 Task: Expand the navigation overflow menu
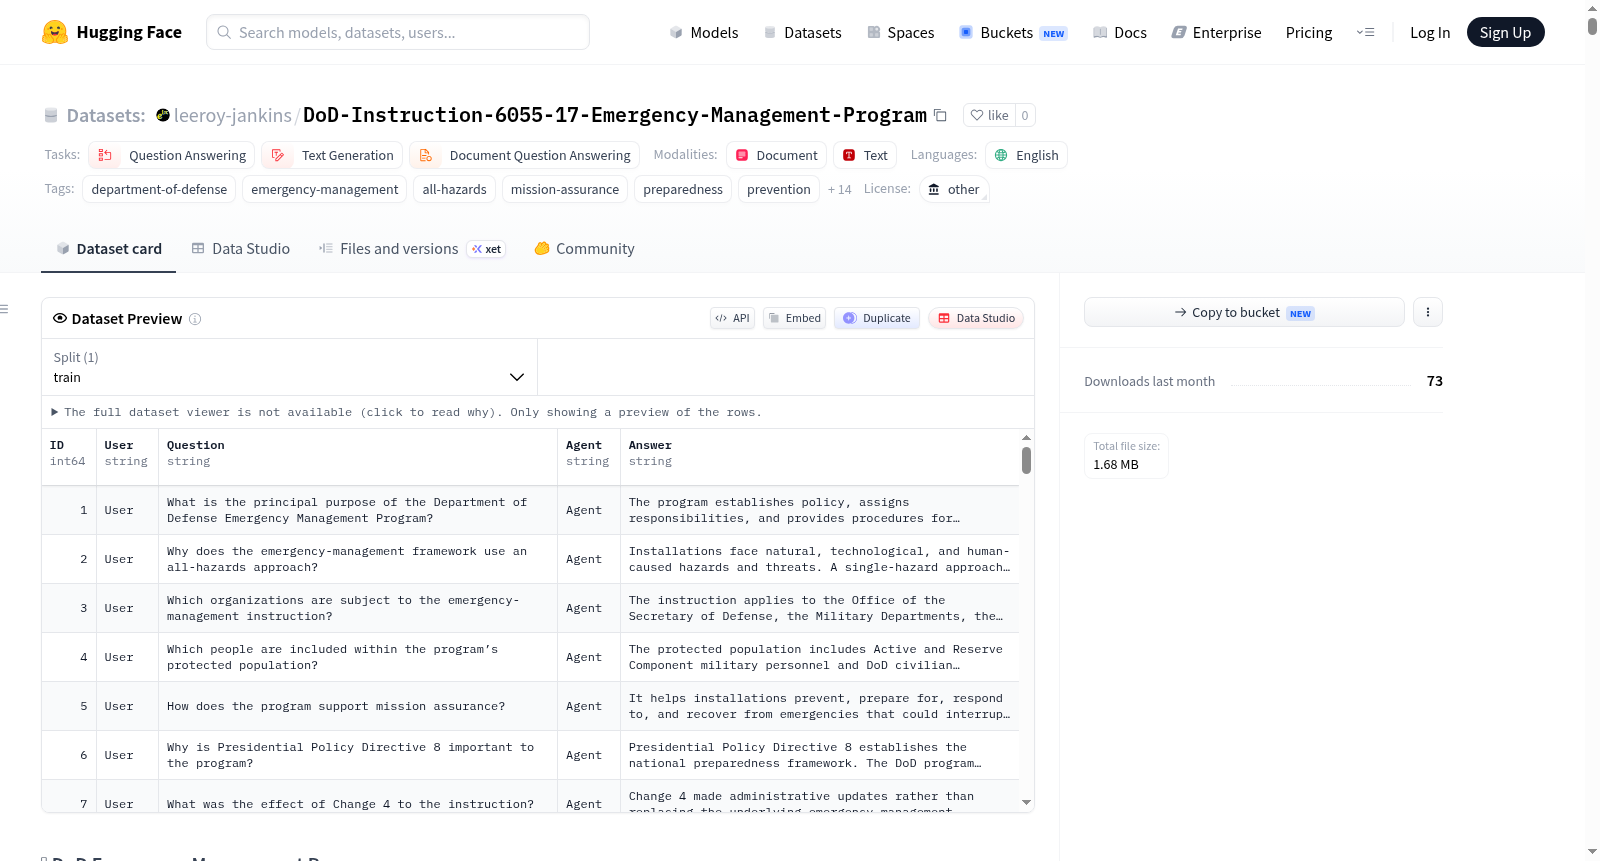1365,32
